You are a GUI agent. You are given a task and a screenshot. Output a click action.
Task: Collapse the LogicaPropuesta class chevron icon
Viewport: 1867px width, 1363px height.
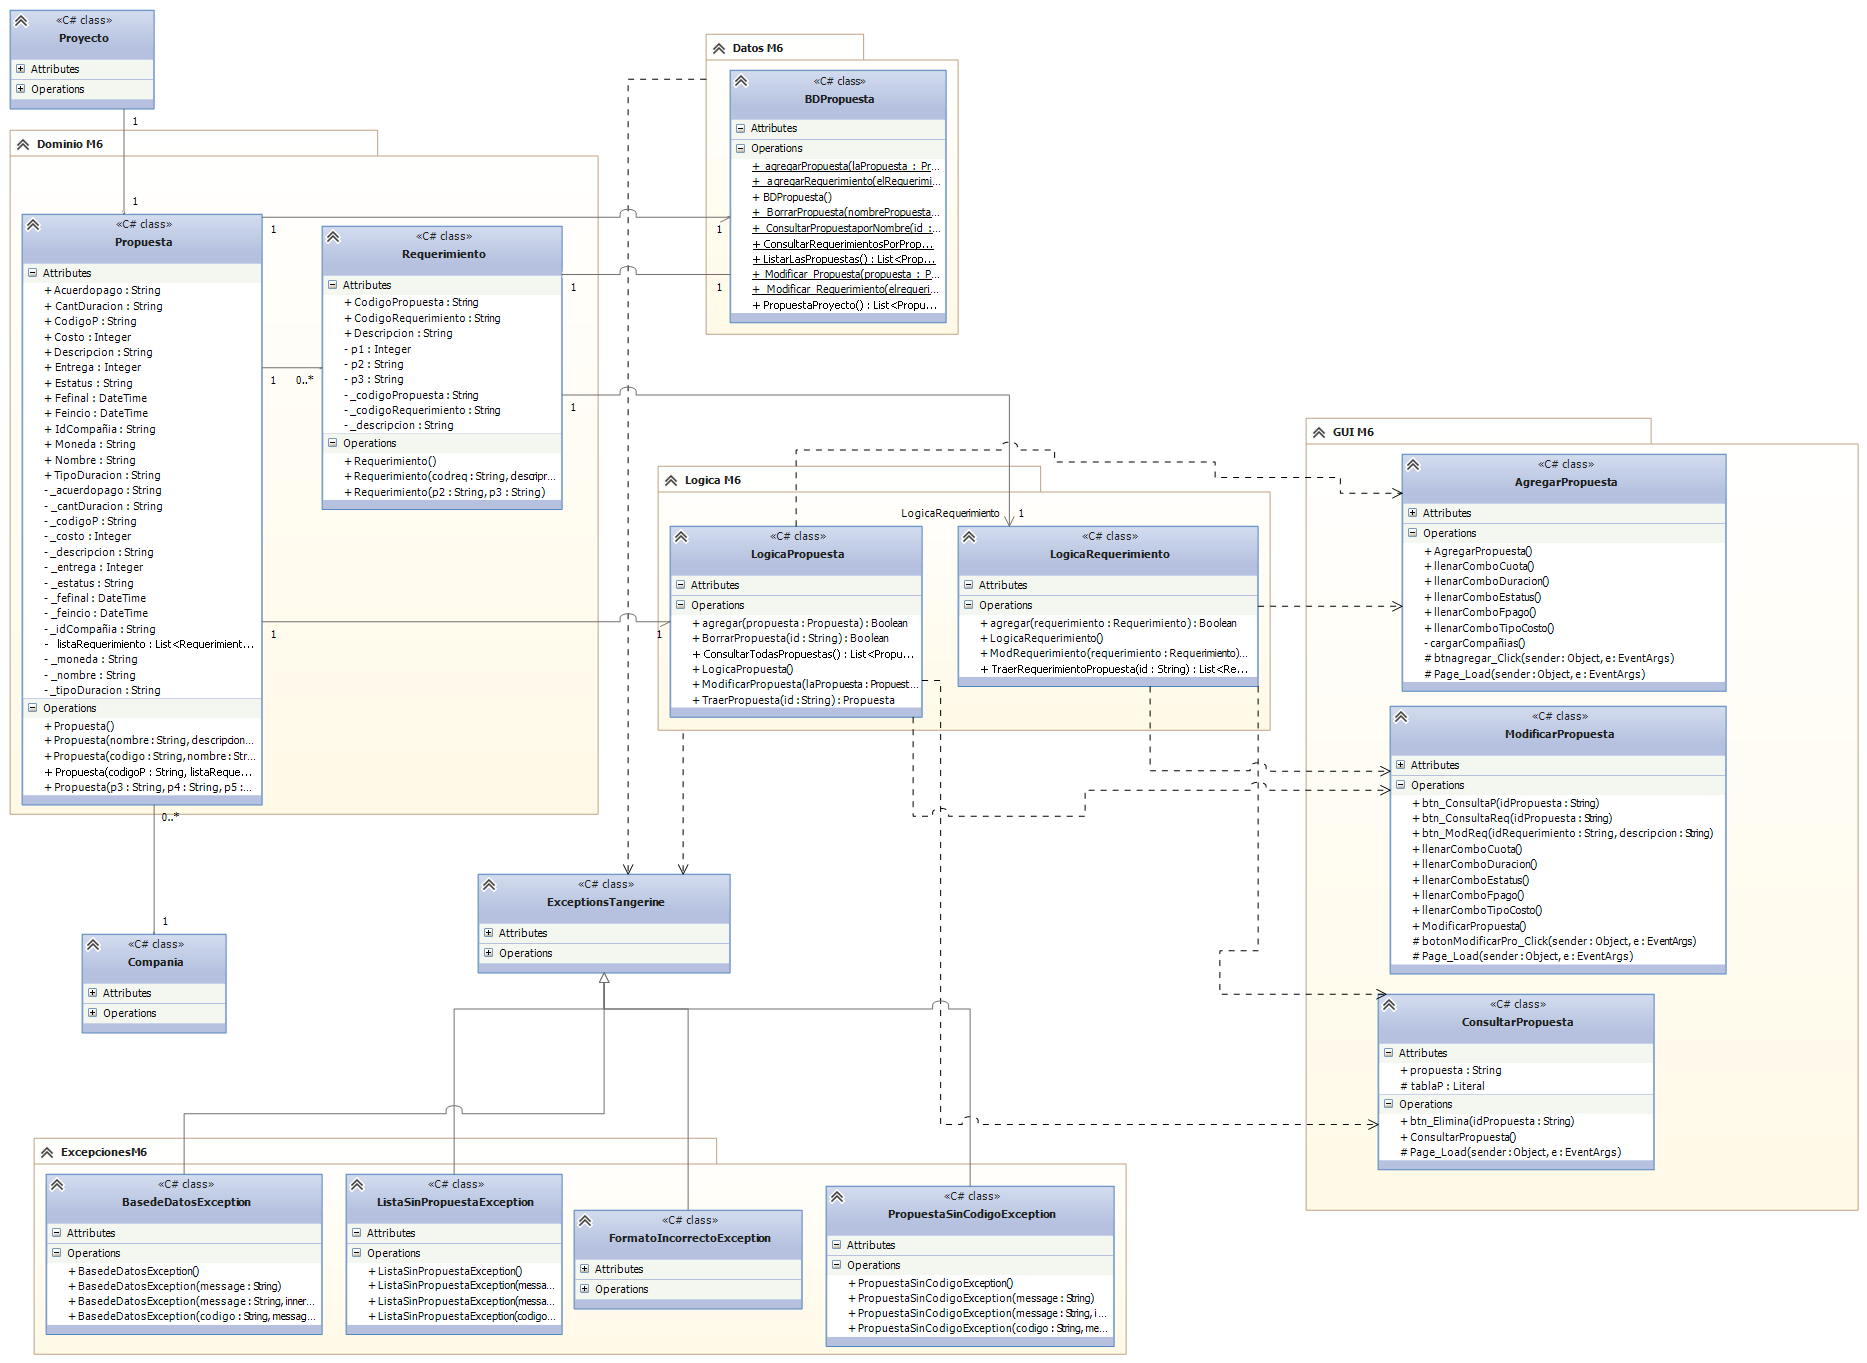point(681,537)
